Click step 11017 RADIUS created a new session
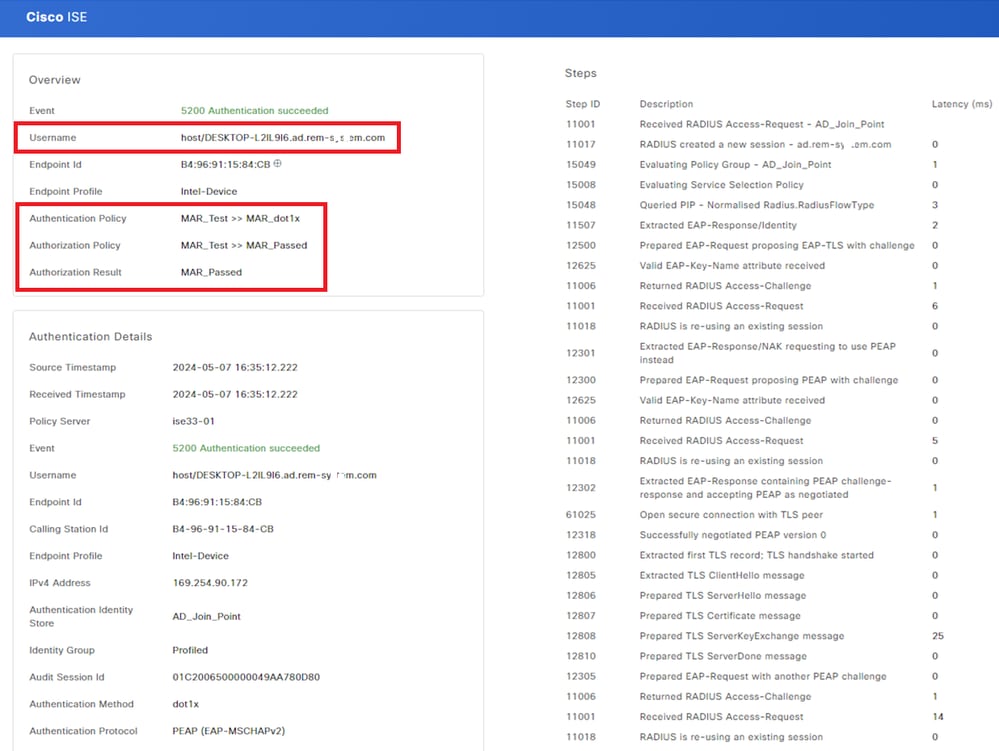This screenshot has width=999, height=751. tap(765, 145)
